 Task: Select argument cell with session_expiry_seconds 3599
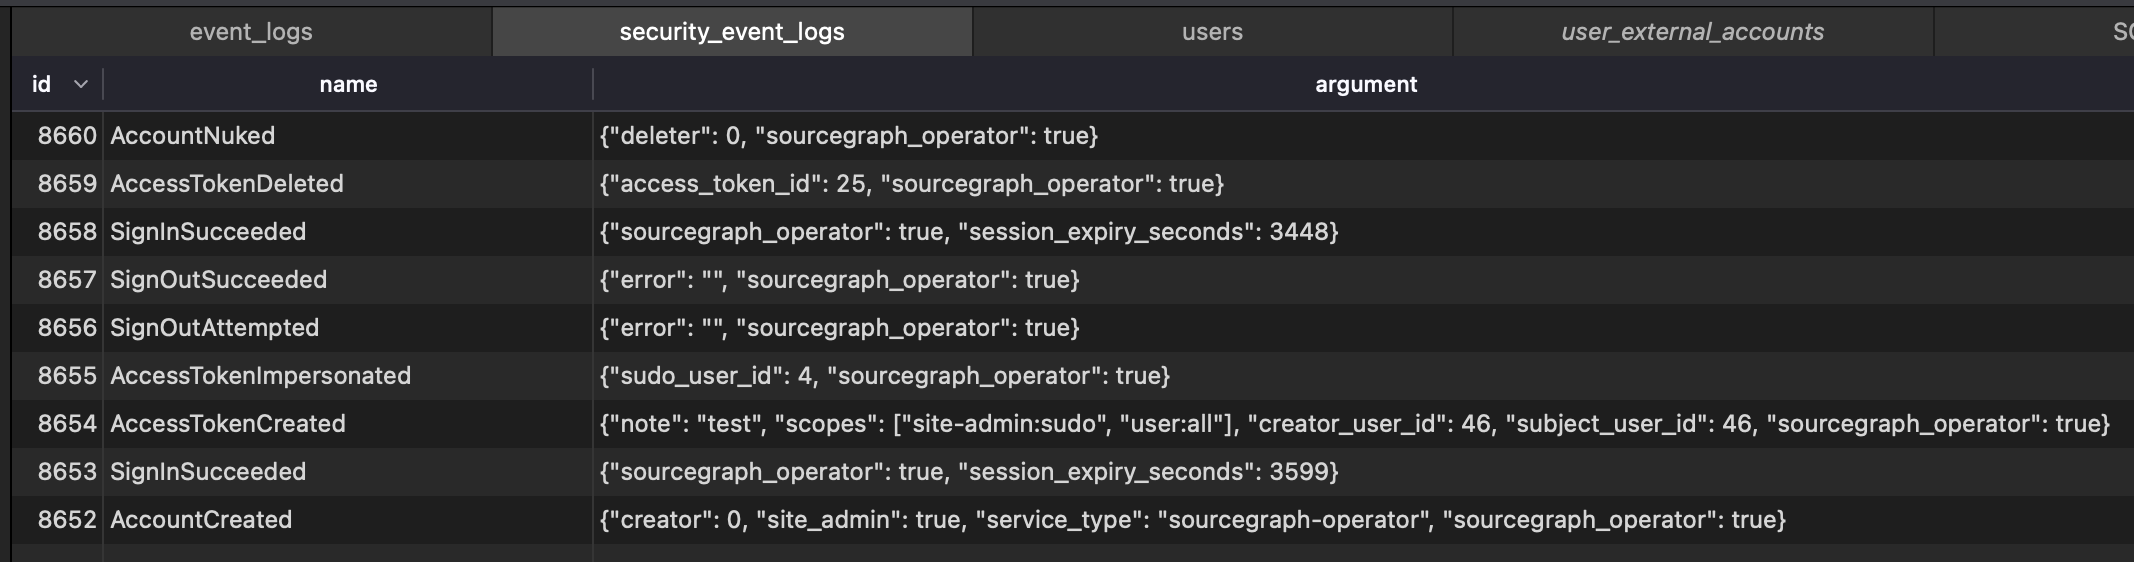click(968, 472)
